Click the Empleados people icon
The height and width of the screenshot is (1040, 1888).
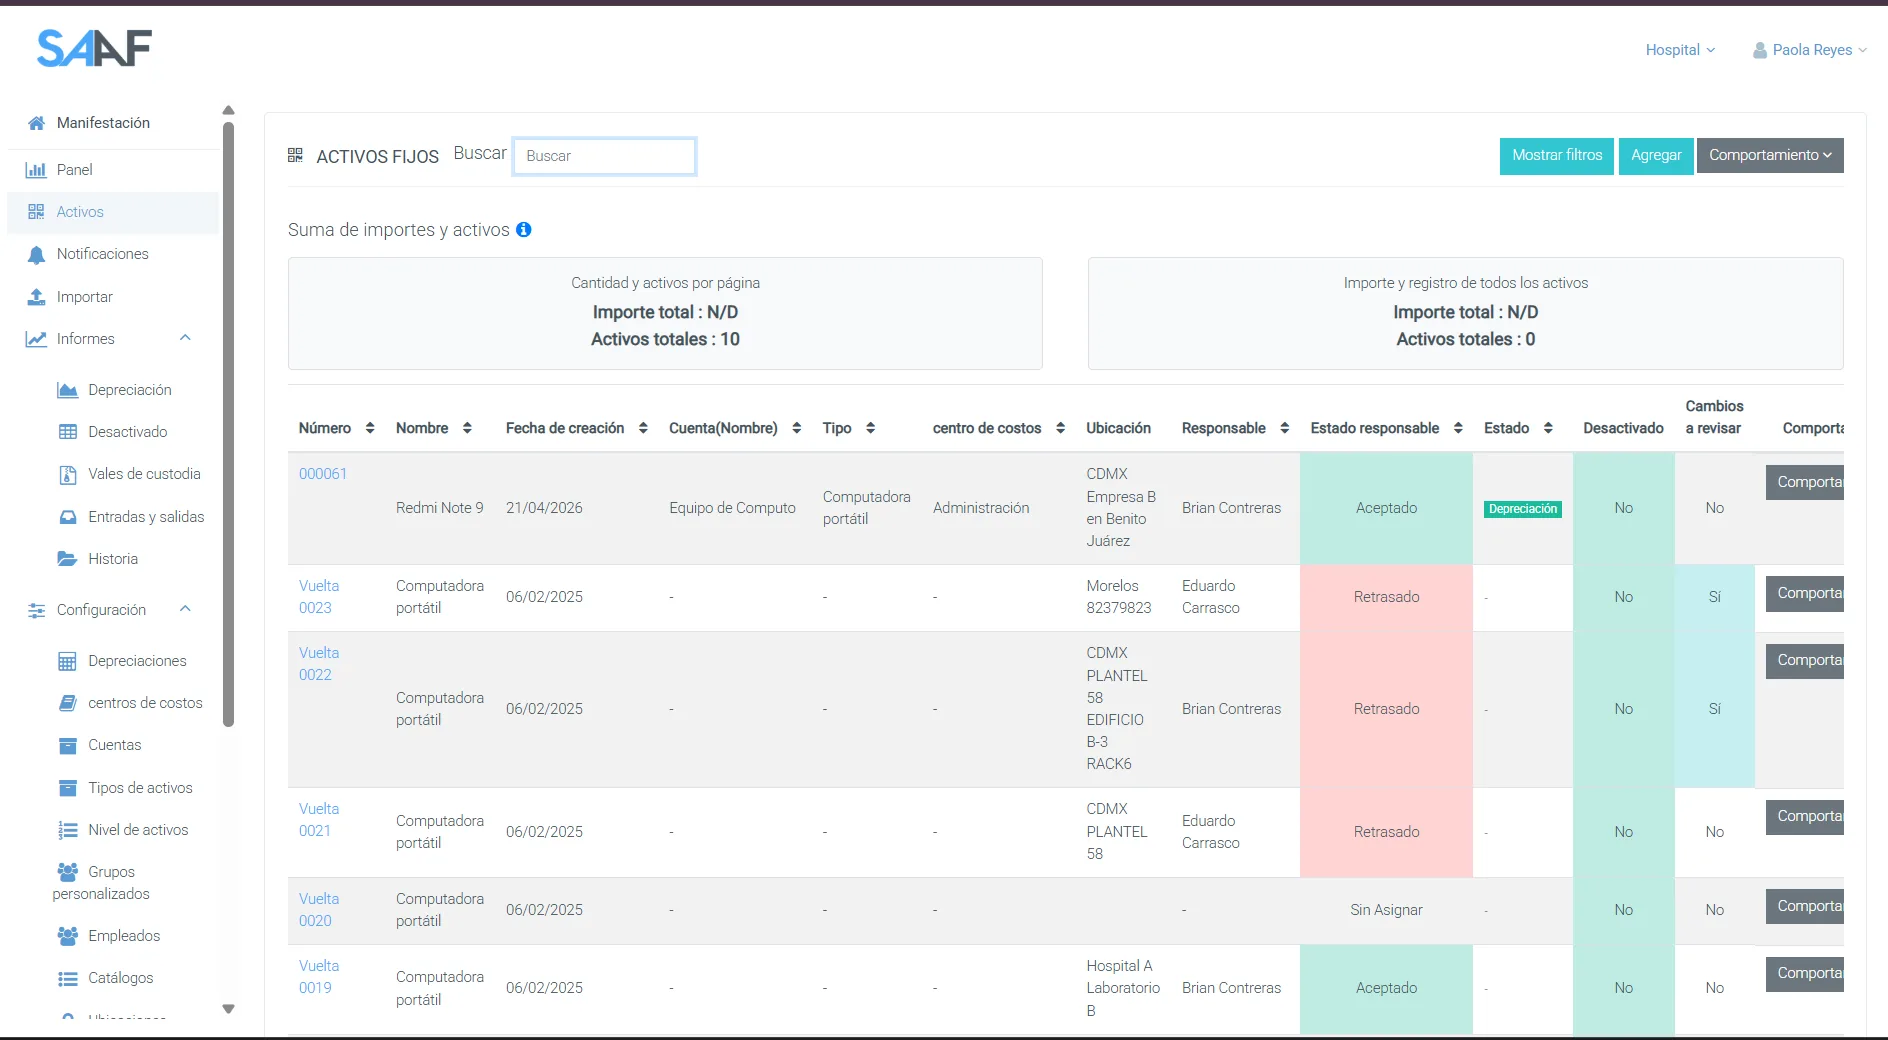pyautogui.click(x=67, y=936)
